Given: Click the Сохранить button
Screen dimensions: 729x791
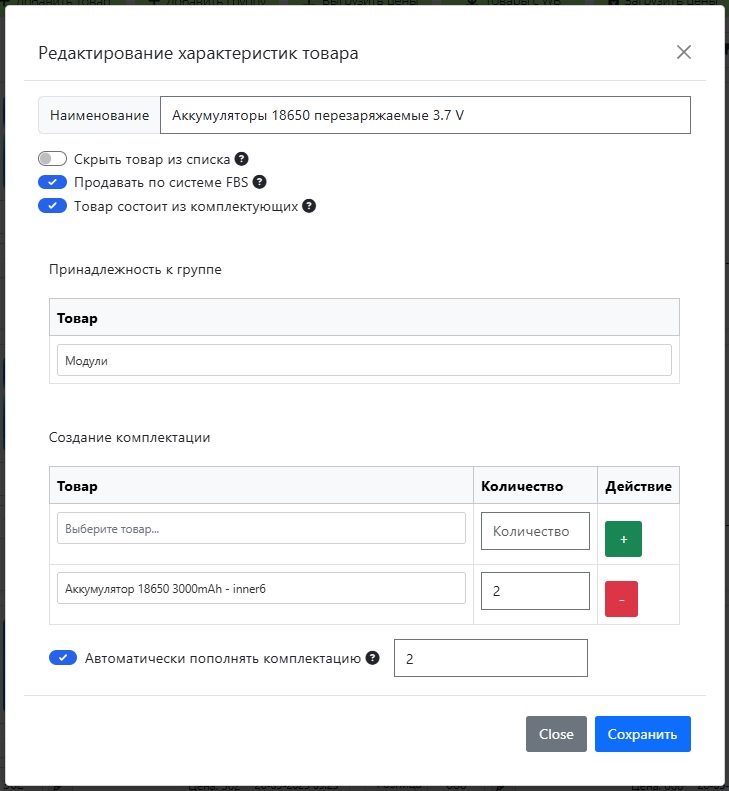Looking at the screenshot, I should click(642, 734).
